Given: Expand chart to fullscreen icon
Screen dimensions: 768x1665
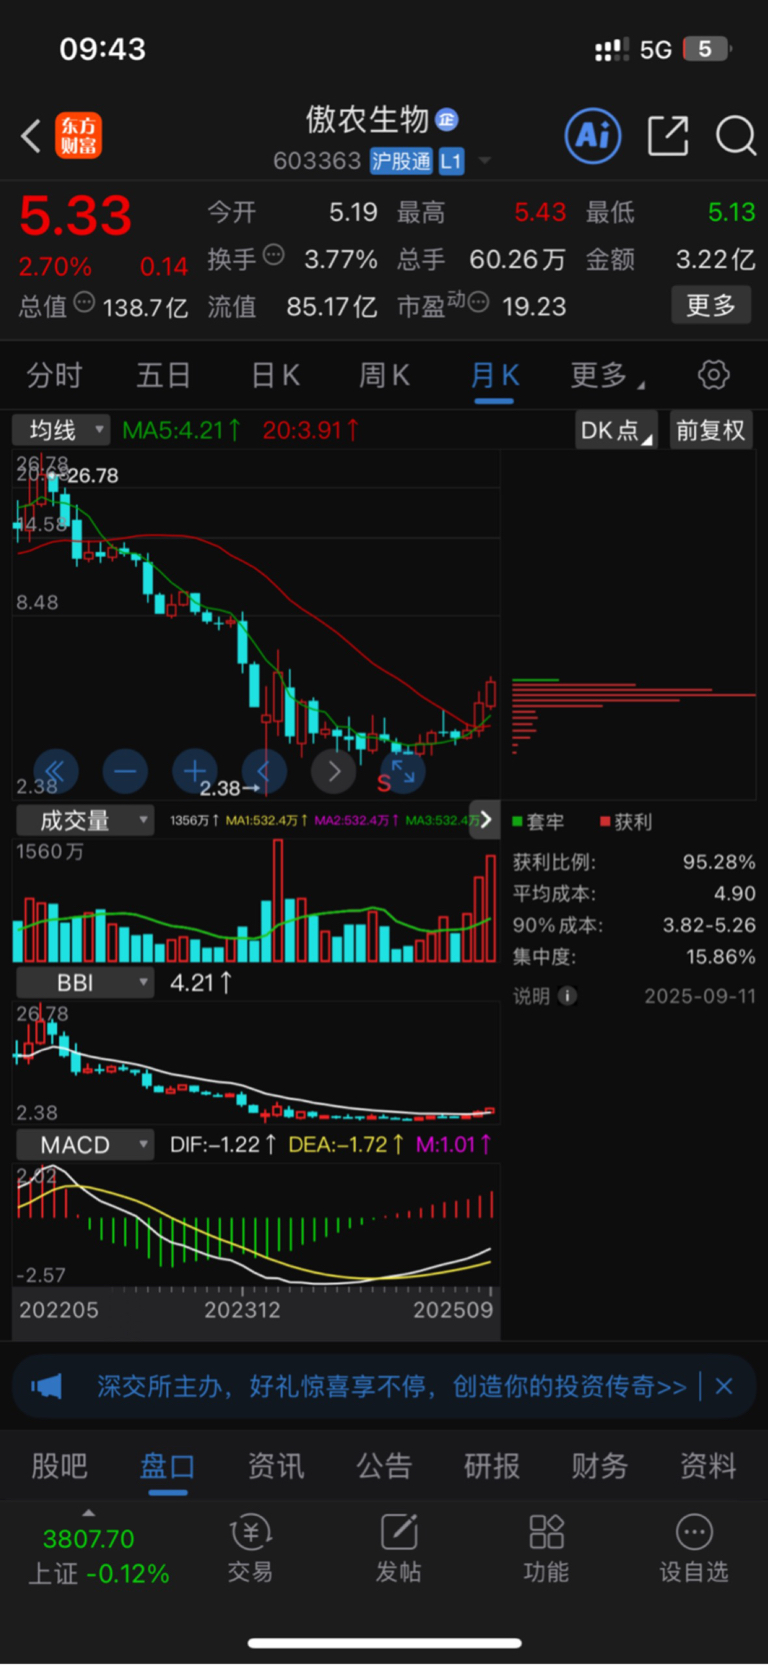Looking at the screenshot, I should point(403,771).
